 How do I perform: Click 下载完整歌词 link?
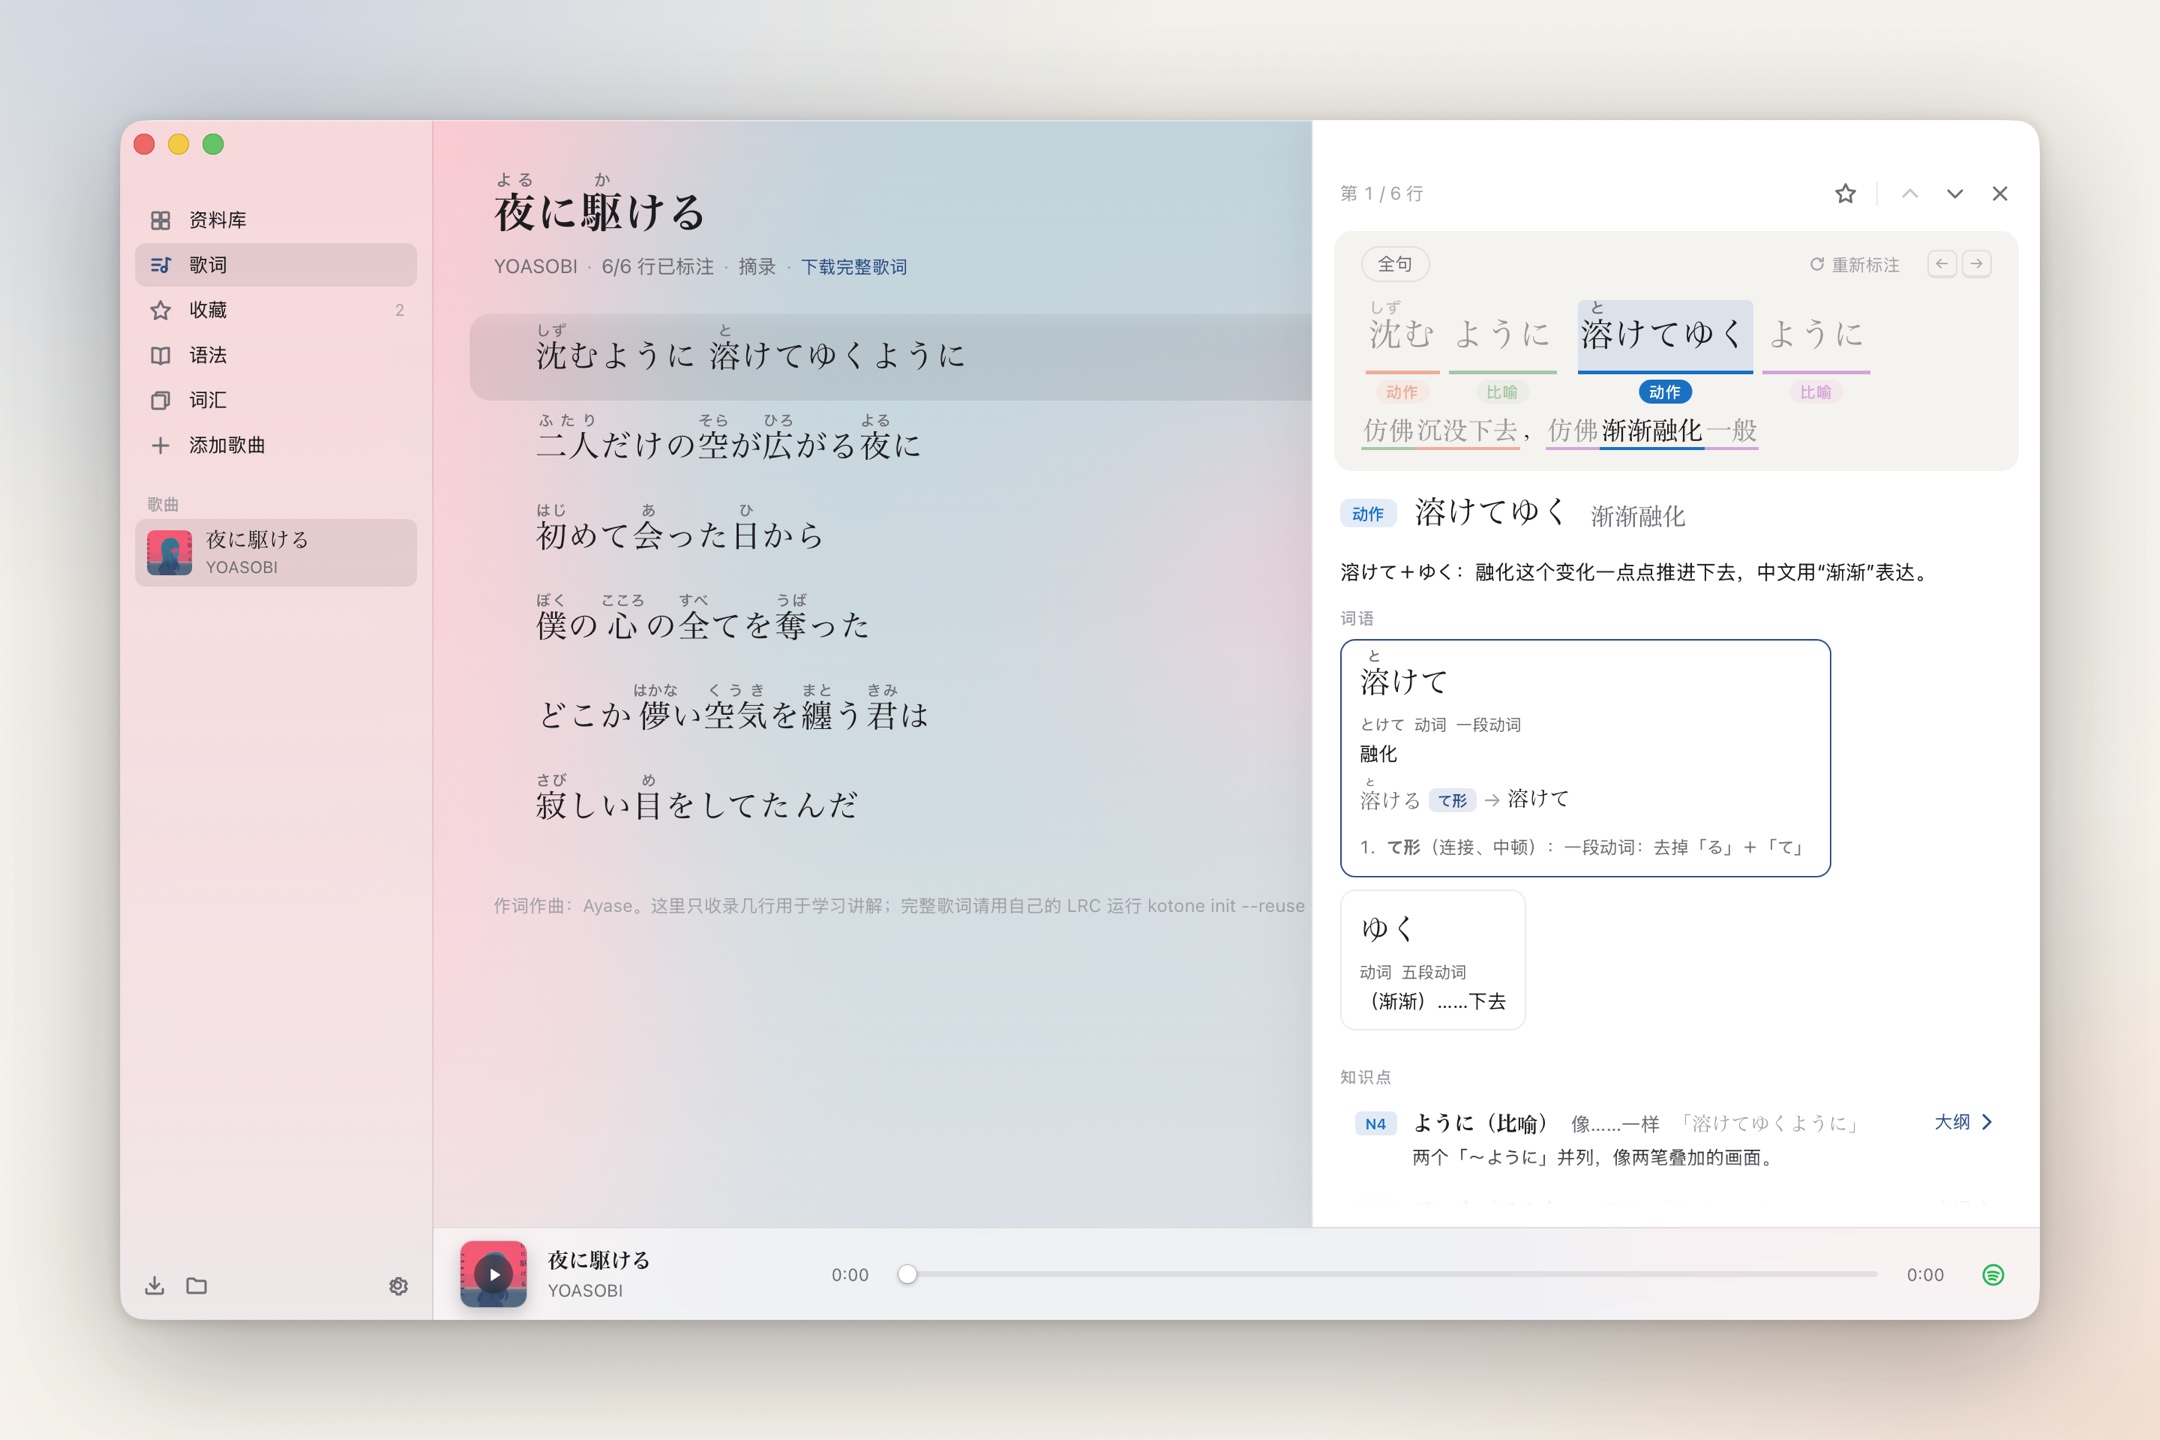pos(853,267)
